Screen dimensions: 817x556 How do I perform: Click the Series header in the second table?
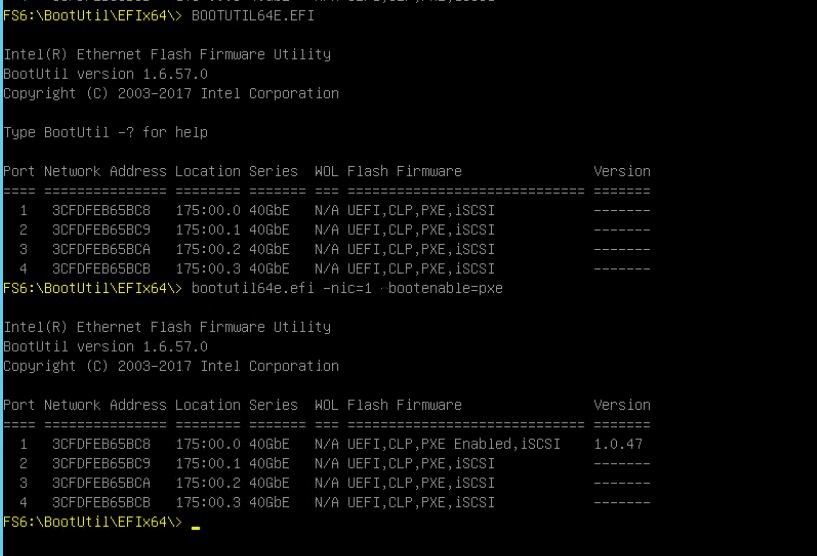pyautogui.click(x=273, y=405)
